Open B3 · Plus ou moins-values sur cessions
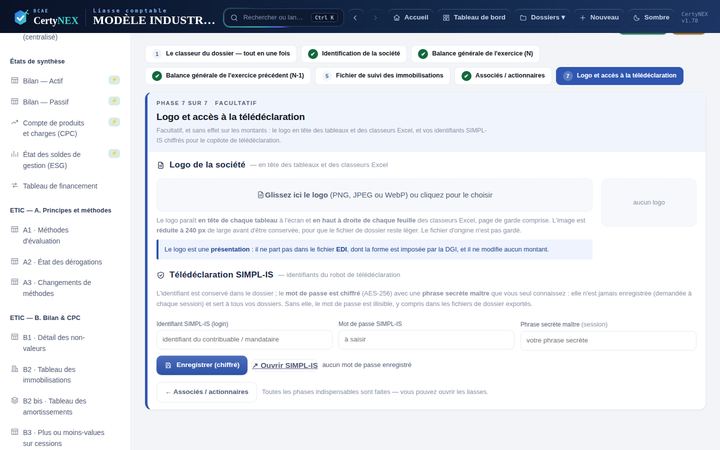Viewport: 720px width, 450px height. click(x=65, y=438)
